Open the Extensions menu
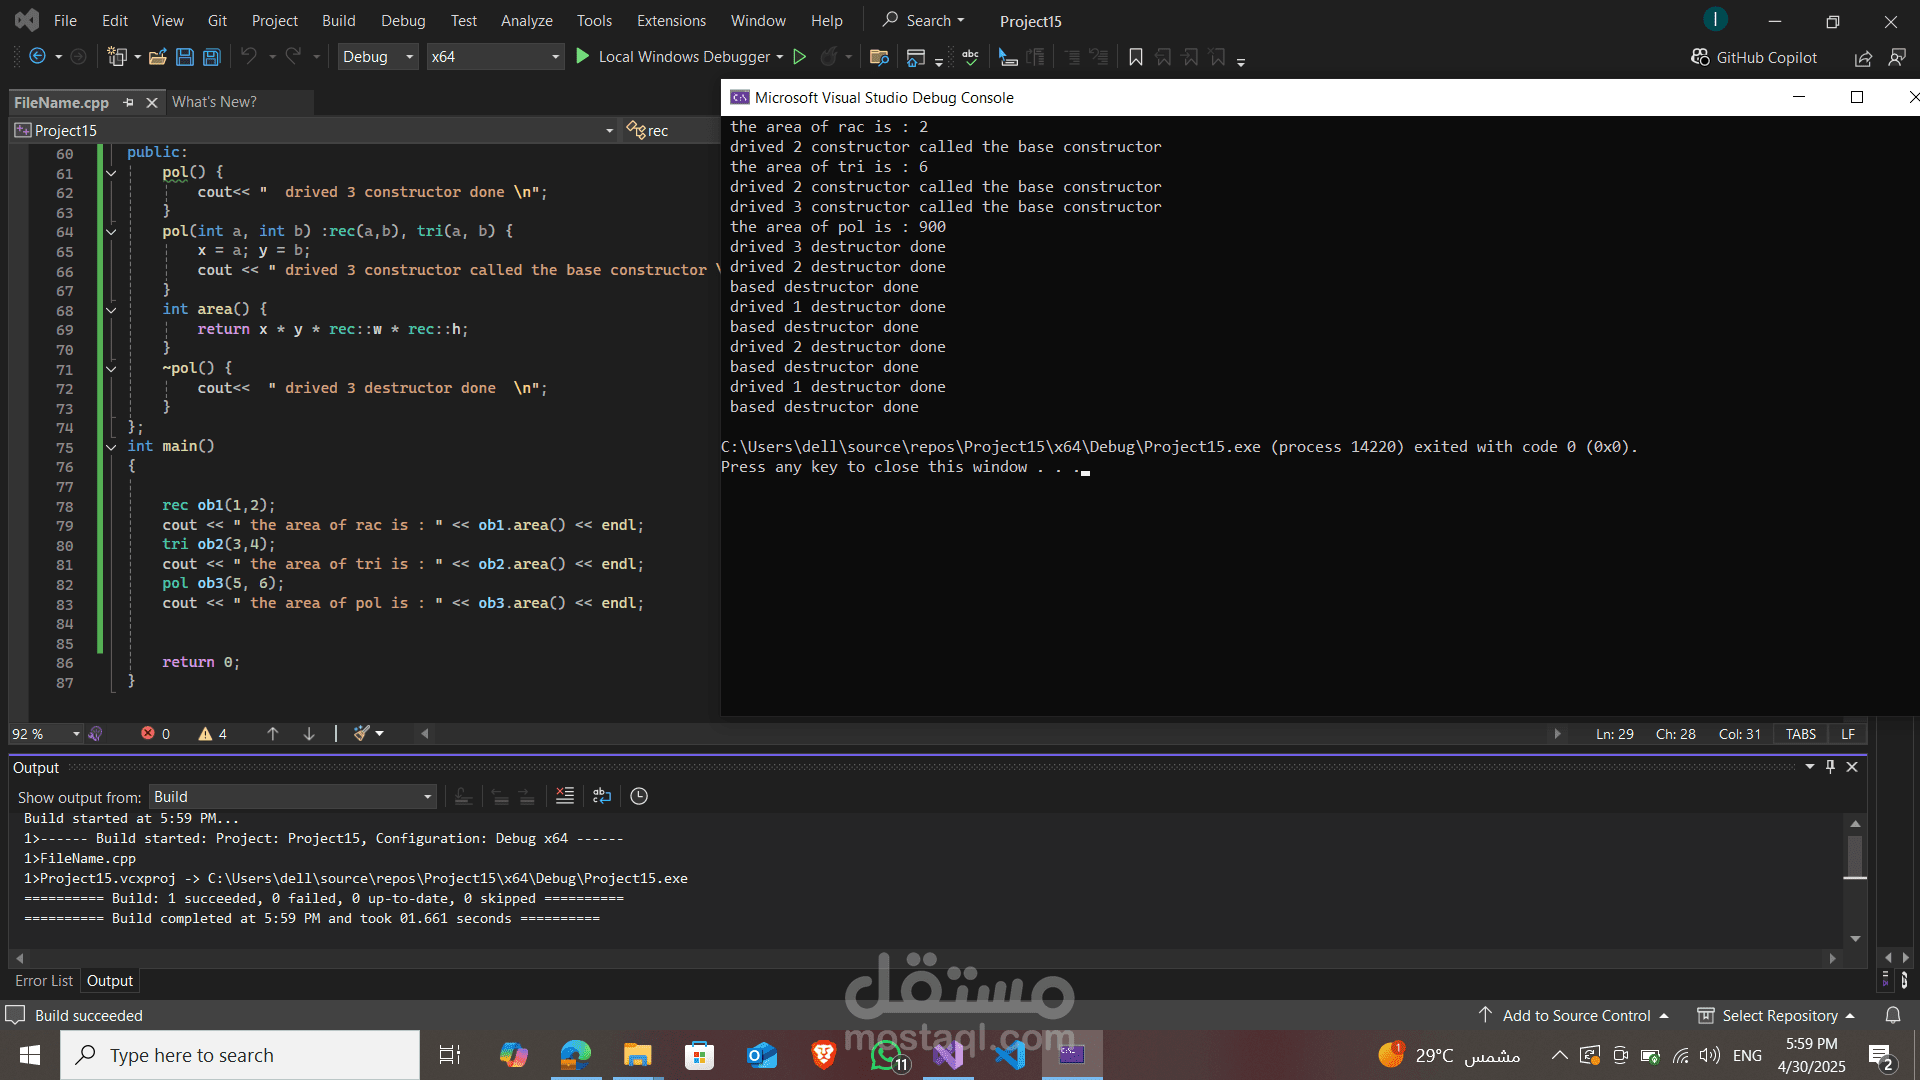The width and height of the screenshot is (1920, 1080). [671, 20]
